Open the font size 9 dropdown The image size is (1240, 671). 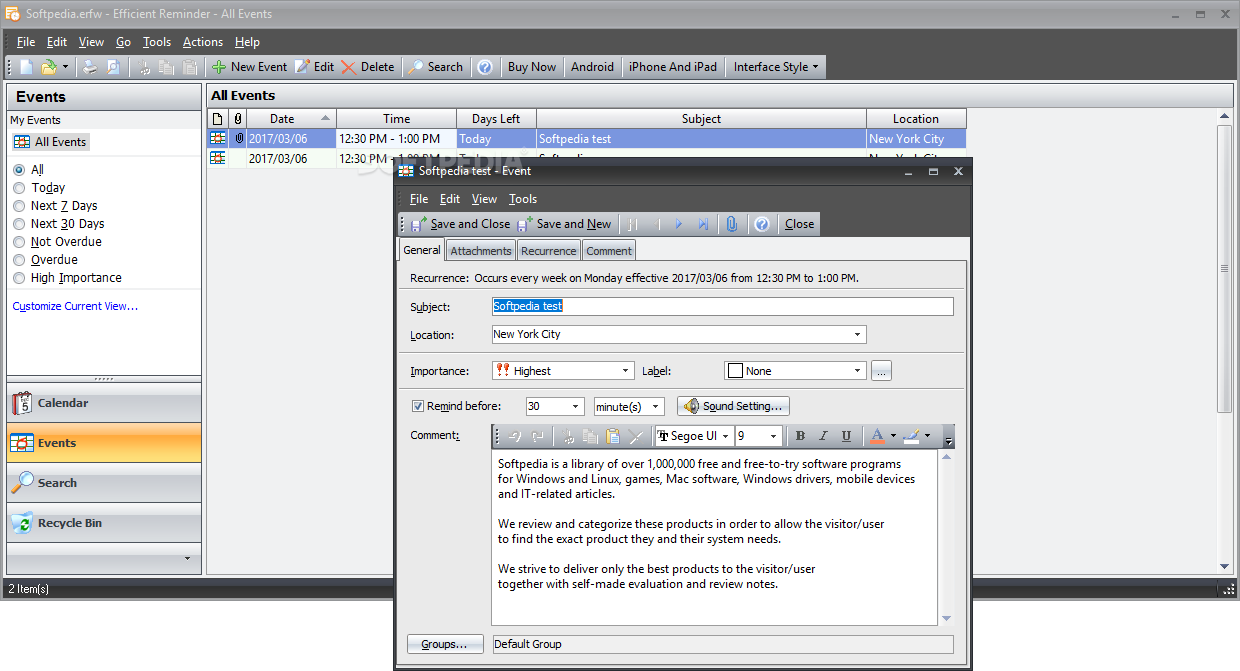click(774, 436)
